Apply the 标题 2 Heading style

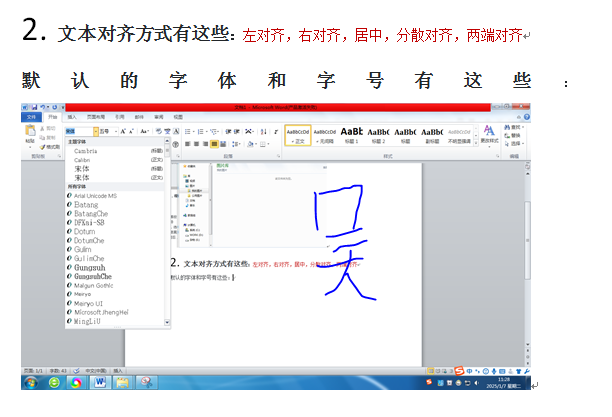coord(378,135)
